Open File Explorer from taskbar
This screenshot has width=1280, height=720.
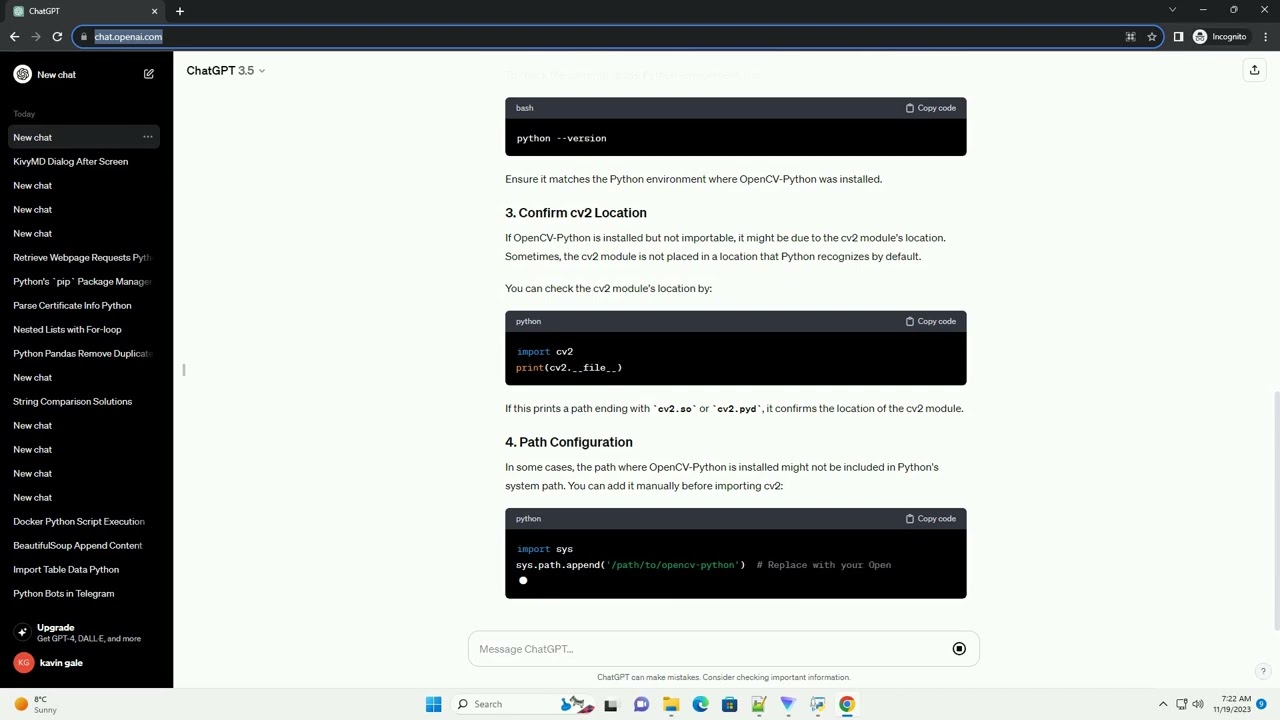[x=670, y=704]
